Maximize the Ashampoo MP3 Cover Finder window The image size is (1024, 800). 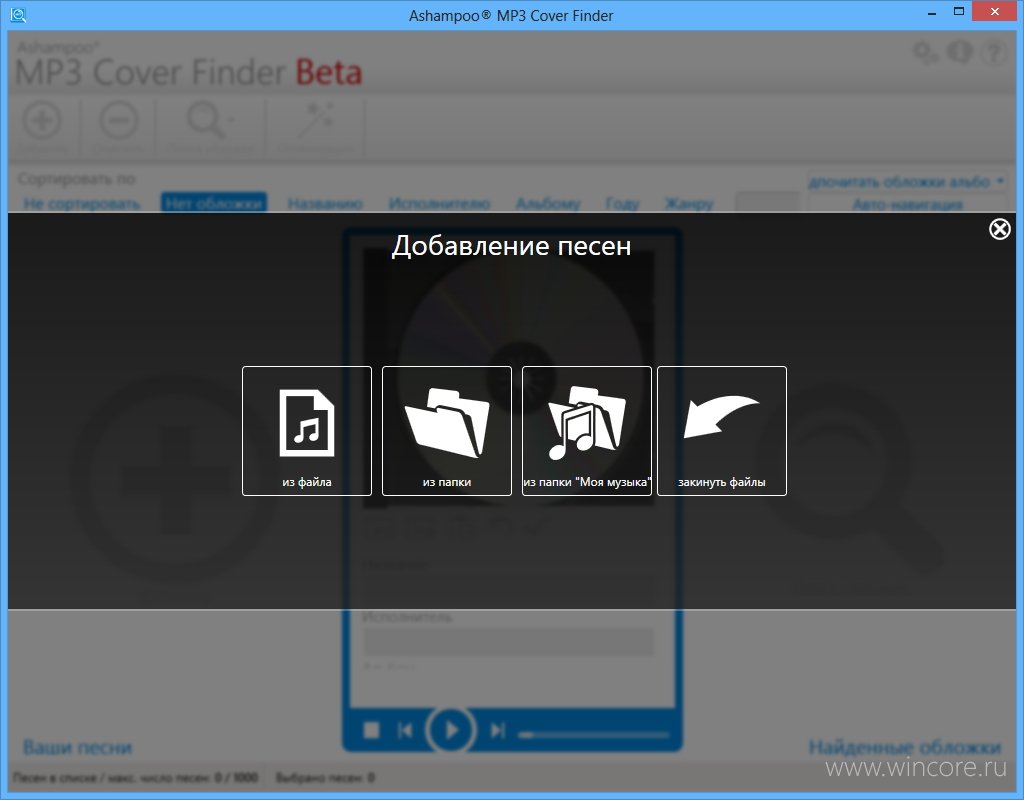959,12
